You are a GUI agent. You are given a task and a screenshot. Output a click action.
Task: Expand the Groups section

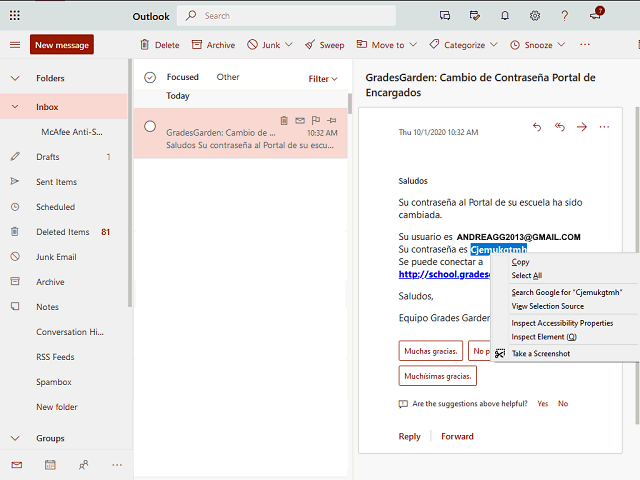15,438
